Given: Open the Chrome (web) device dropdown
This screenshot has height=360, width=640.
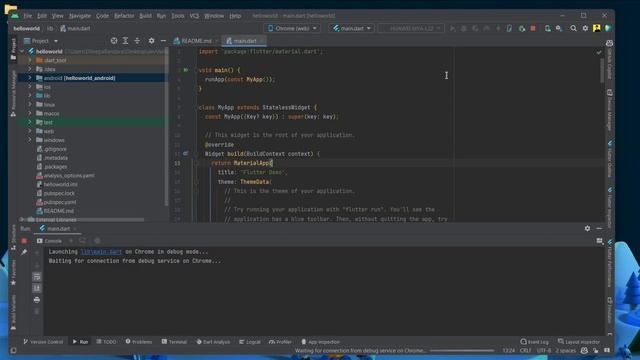Looking at the screenshot, I should [292, 29].
